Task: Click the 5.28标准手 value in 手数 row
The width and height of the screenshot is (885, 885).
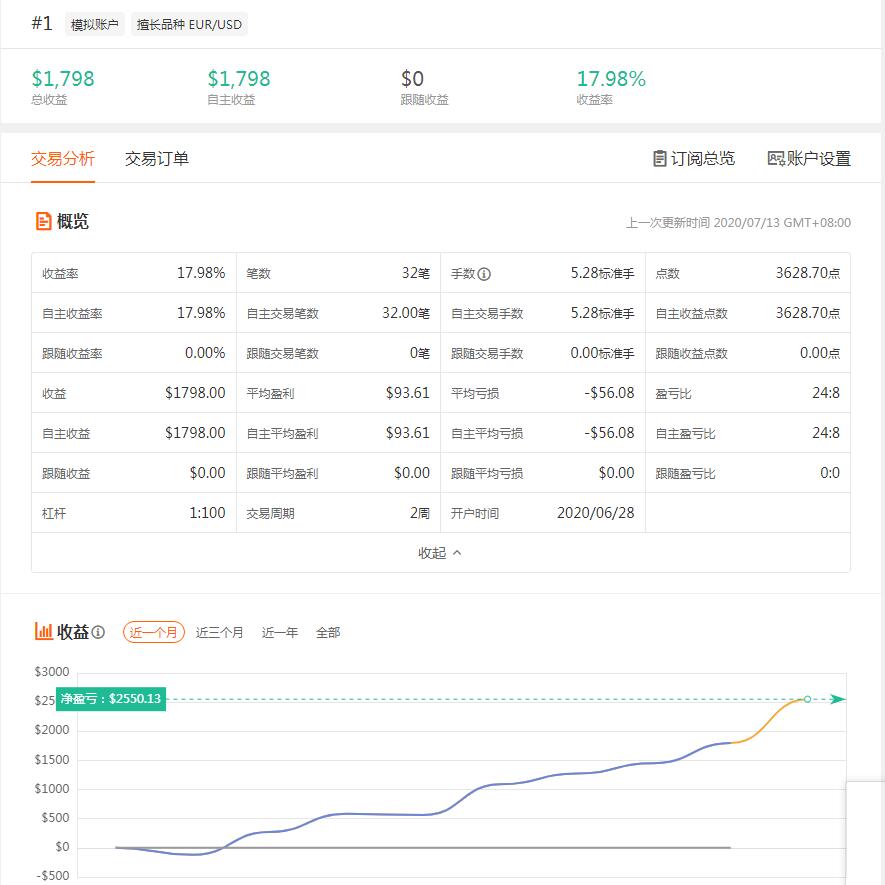Action: click(602, 273)
